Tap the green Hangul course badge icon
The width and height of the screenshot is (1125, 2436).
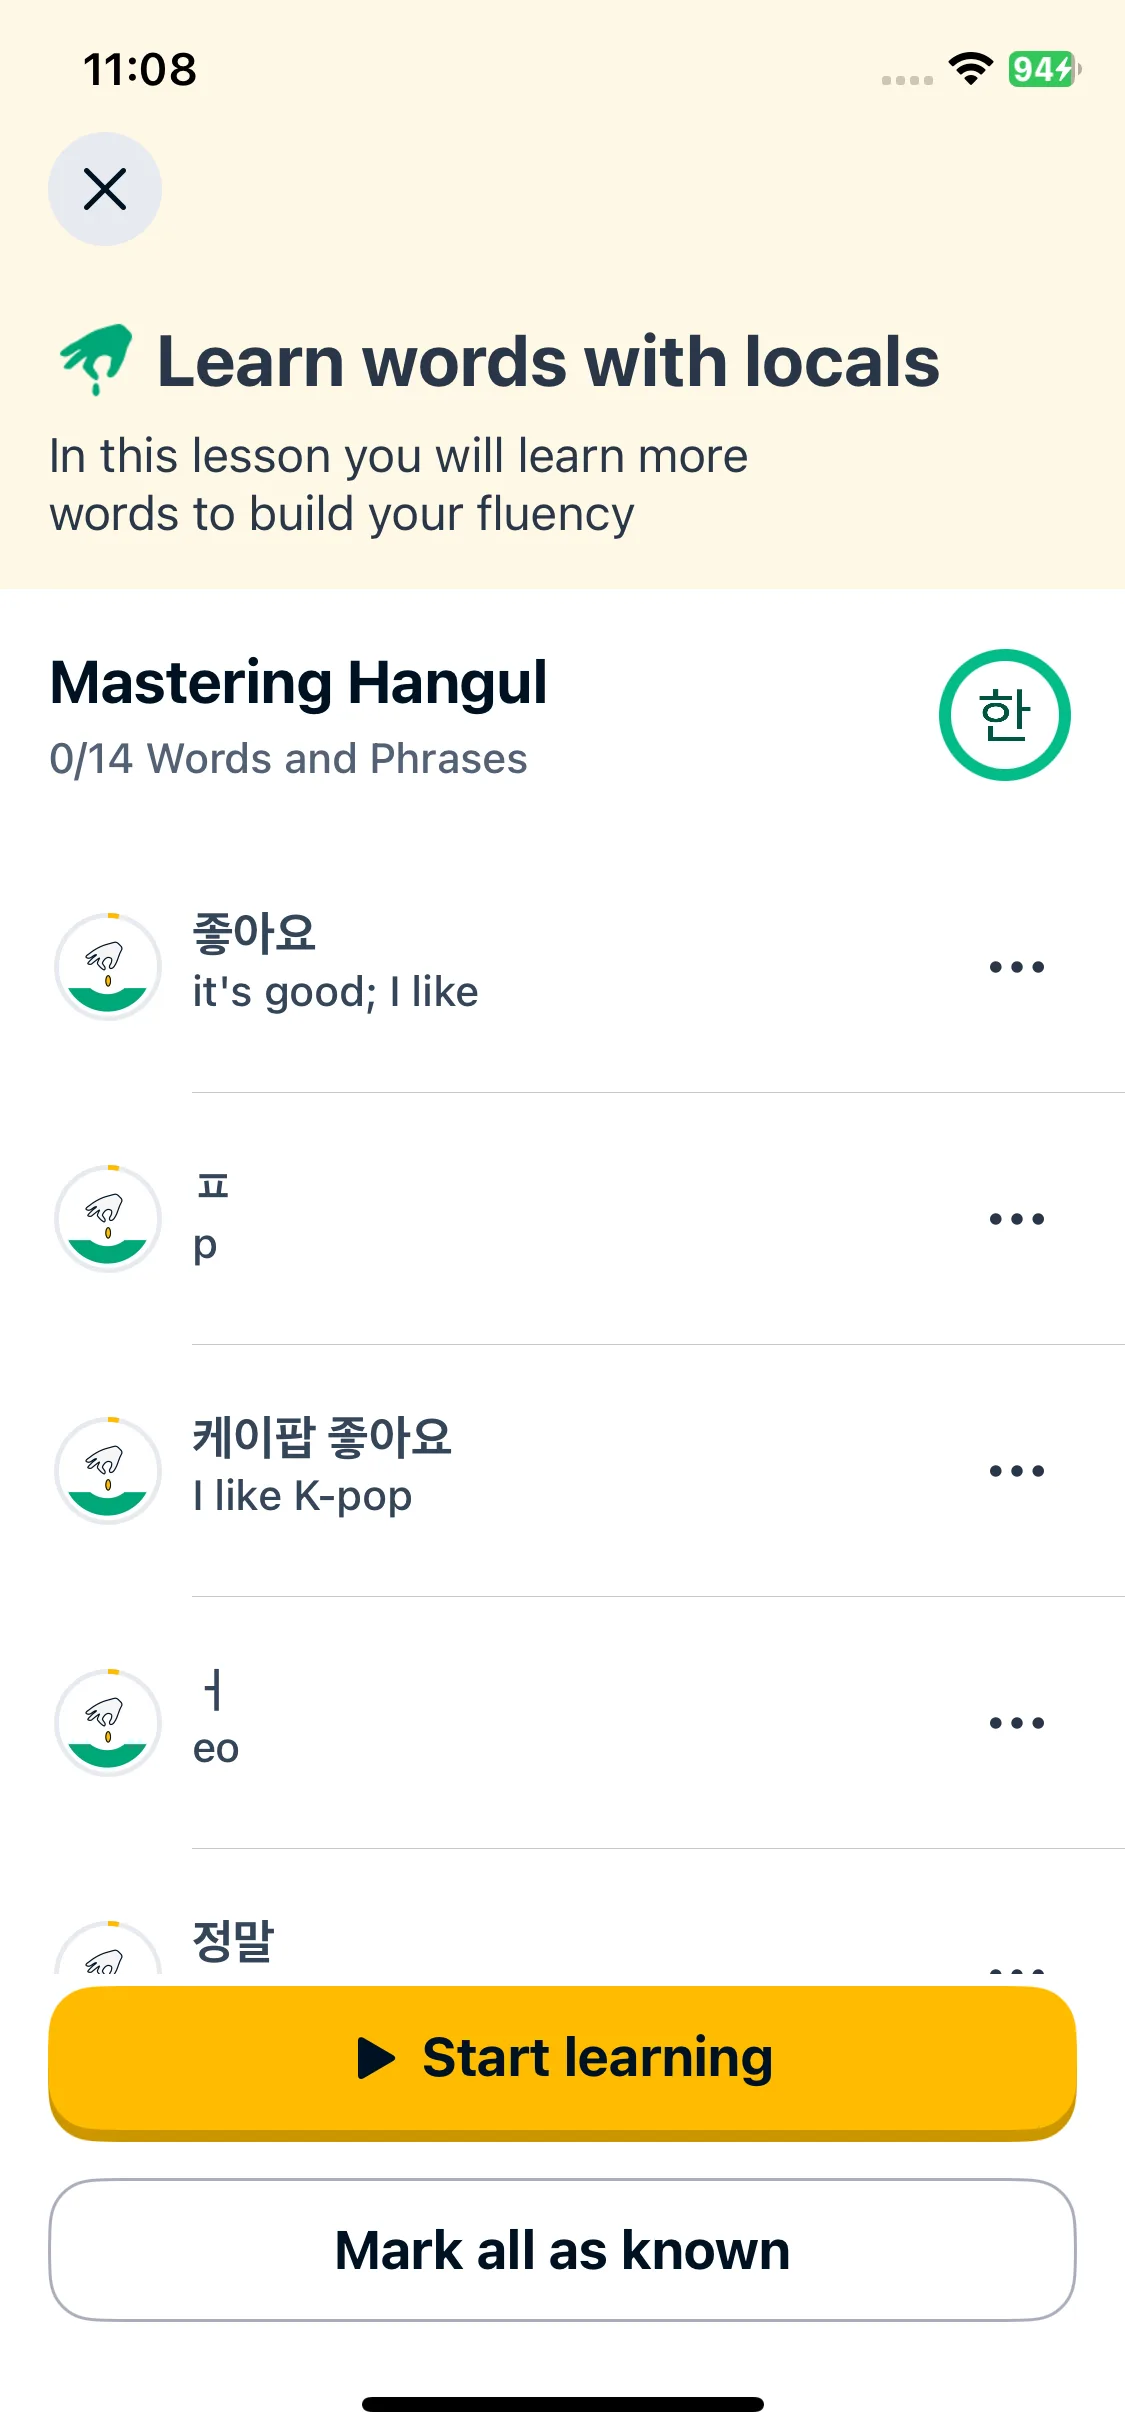tap(1004, 715)
